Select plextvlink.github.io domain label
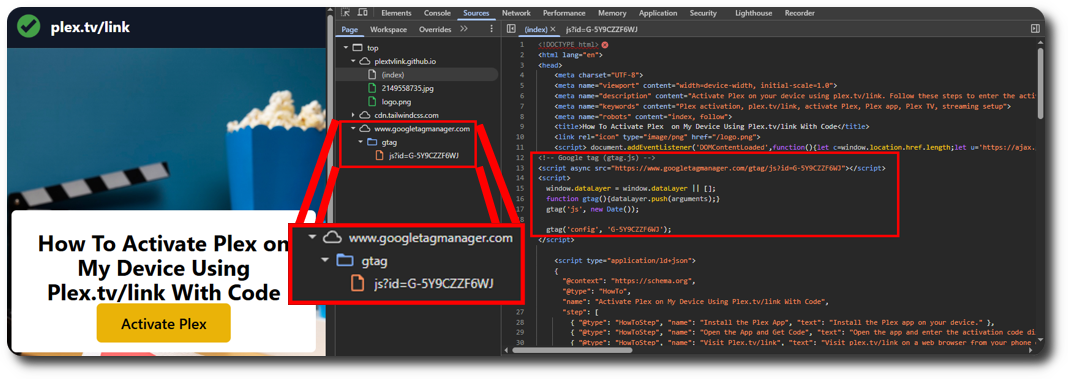Screen dimensions: 1068x379 point(405,61)
